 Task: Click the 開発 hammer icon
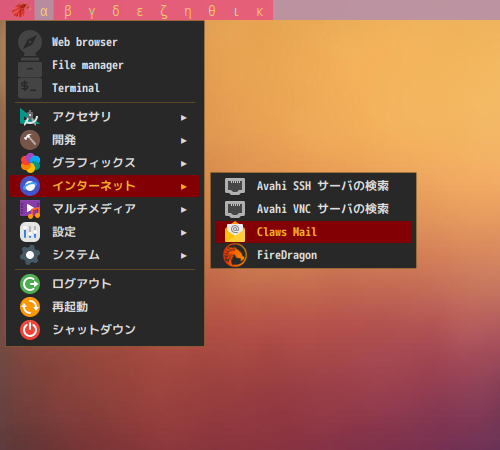(x=30, y=140)
